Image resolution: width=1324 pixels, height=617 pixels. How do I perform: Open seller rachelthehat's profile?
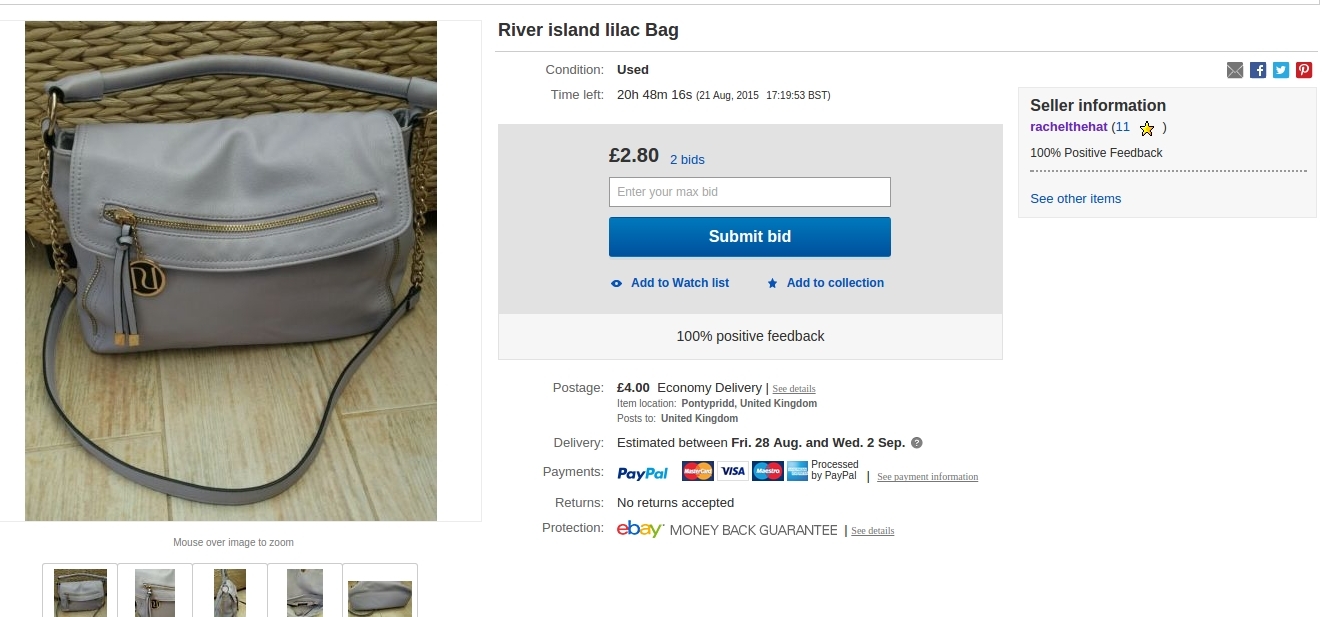click(x=1068, y=127)
